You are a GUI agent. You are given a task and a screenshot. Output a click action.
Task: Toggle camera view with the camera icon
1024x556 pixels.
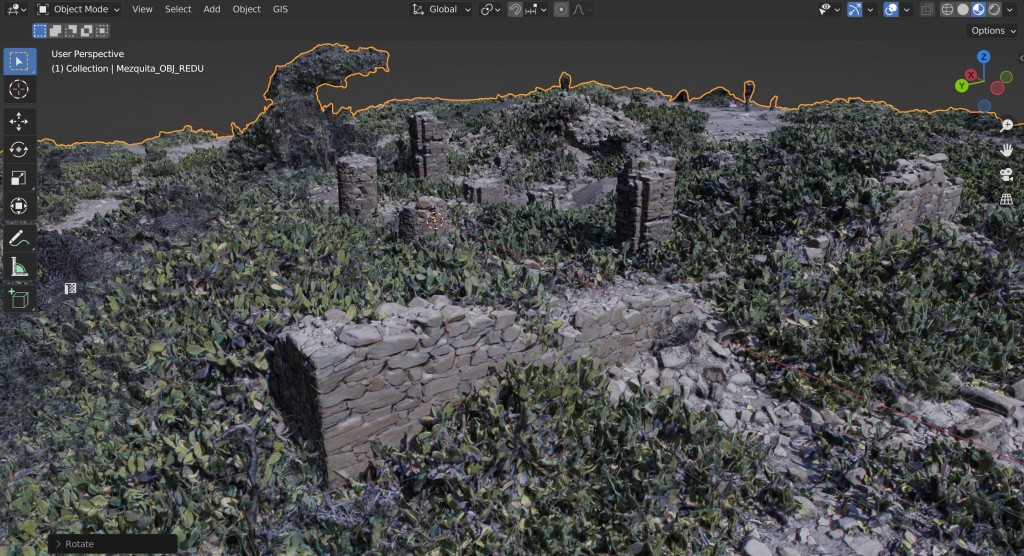pos(1006,175)
